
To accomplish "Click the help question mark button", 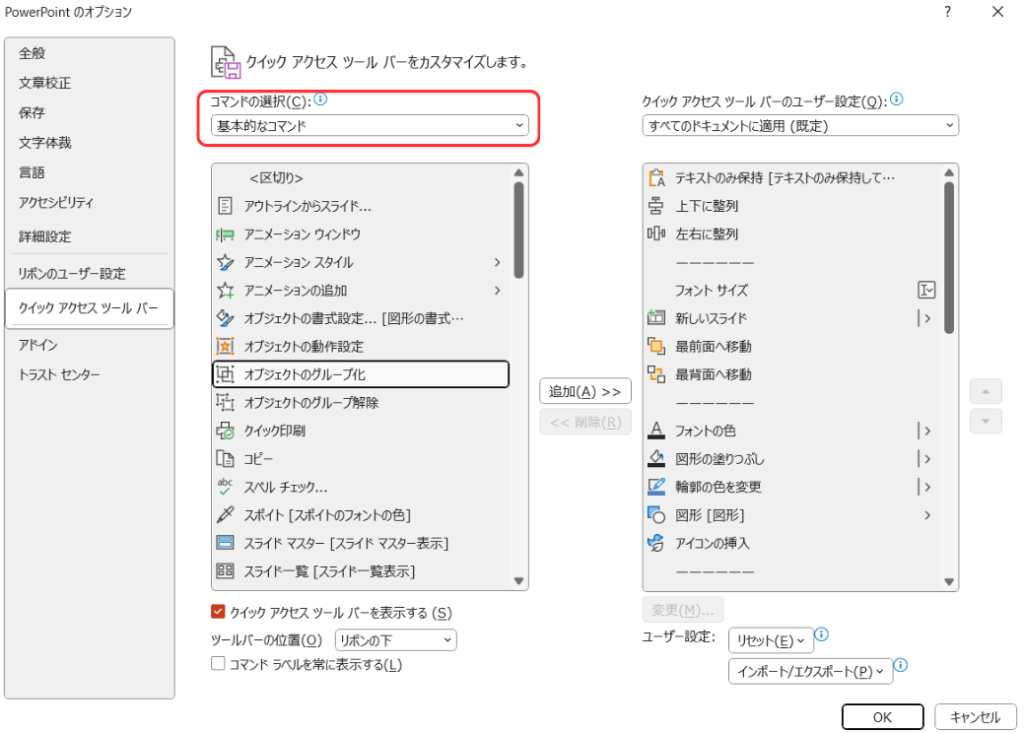I will point(948,12).
